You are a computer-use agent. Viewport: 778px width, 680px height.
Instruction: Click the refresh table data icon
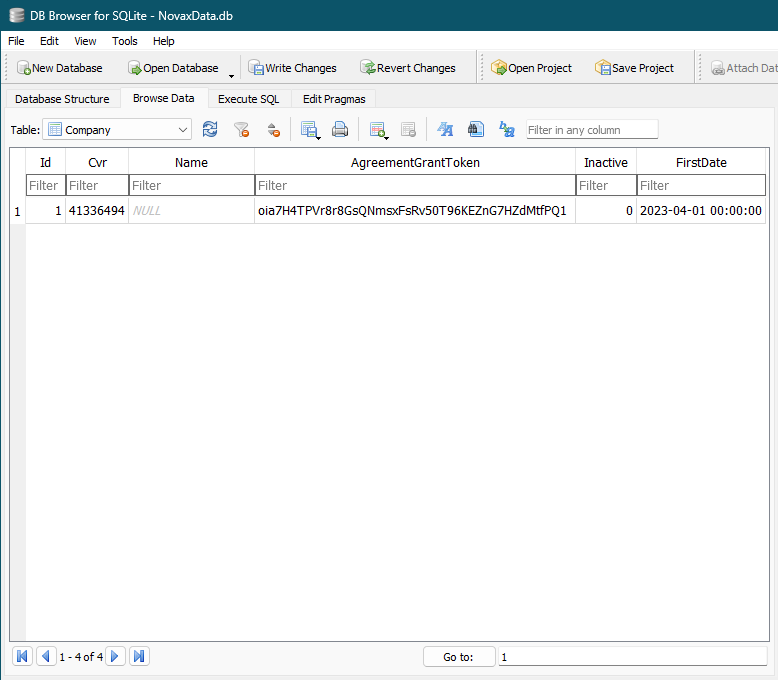(210, 130)
